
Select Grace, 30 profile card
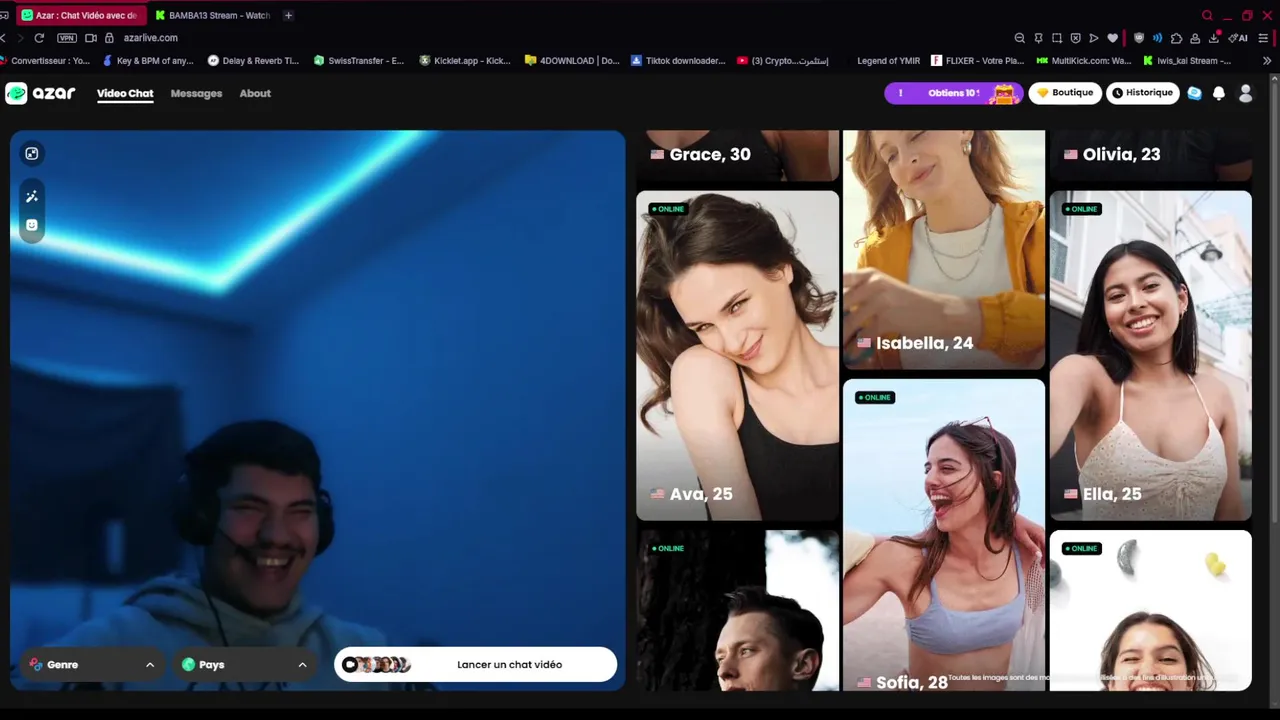(x=737, y=156)
